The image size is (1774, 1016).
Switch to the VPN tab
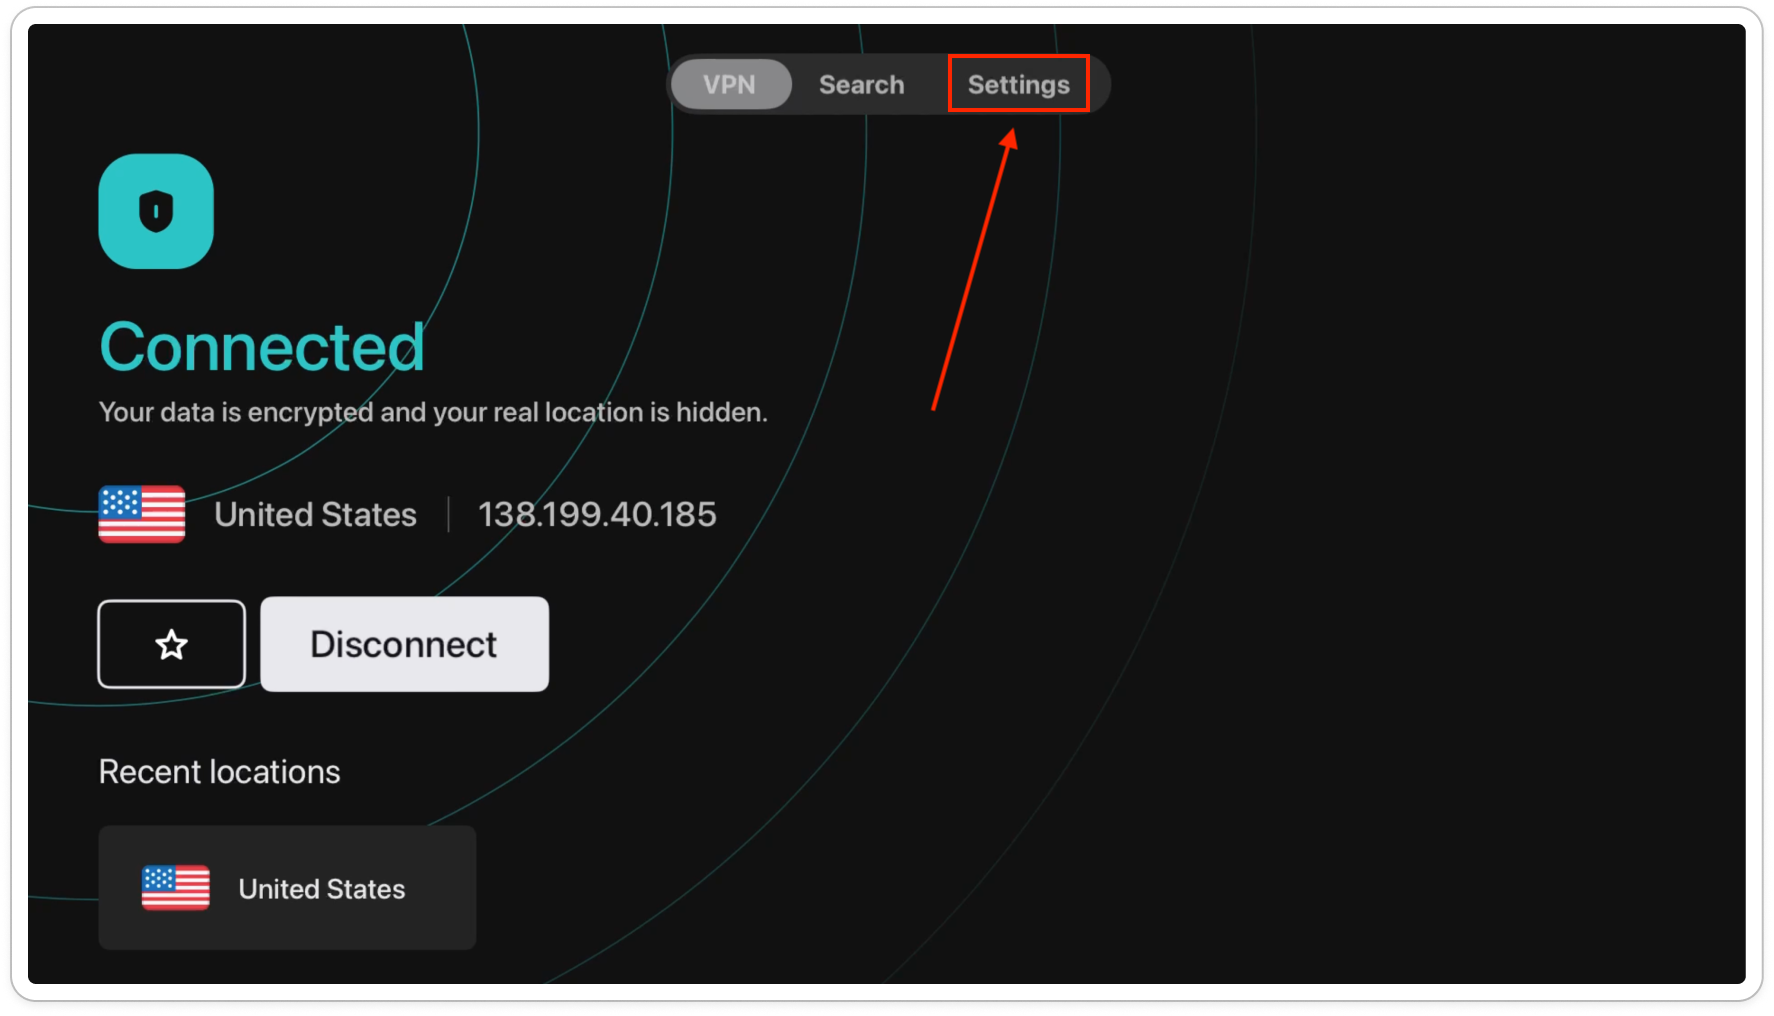730,85
